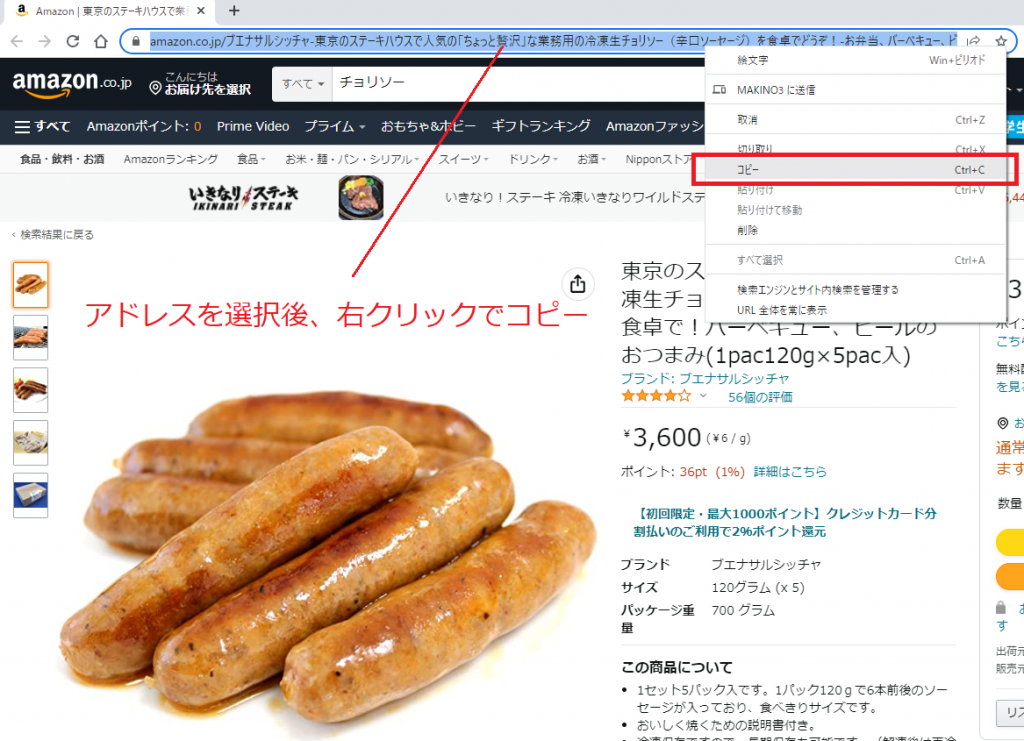Expand the rating breakdown chevron
This screenshot has height=741, width=1024.
pos(703,396)
